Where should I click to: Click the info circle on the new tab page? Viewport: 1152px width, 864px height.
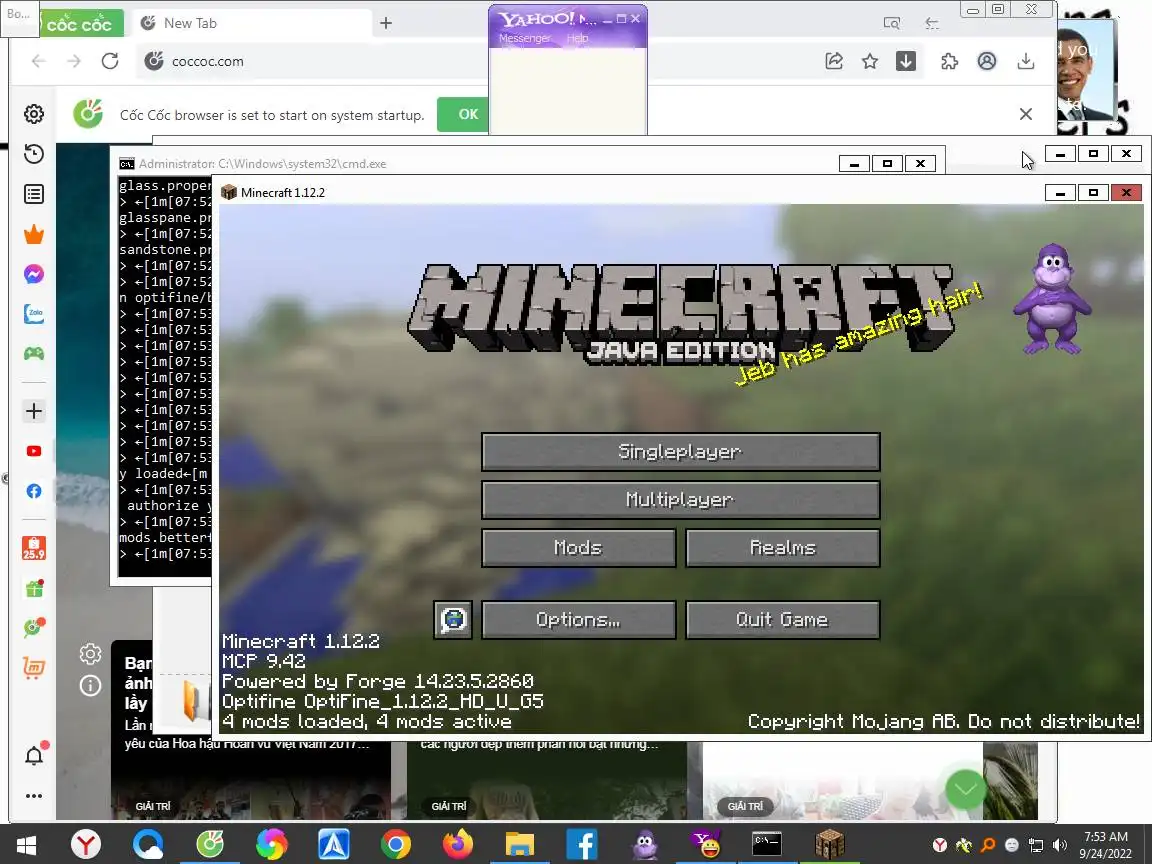coord(90,685)
